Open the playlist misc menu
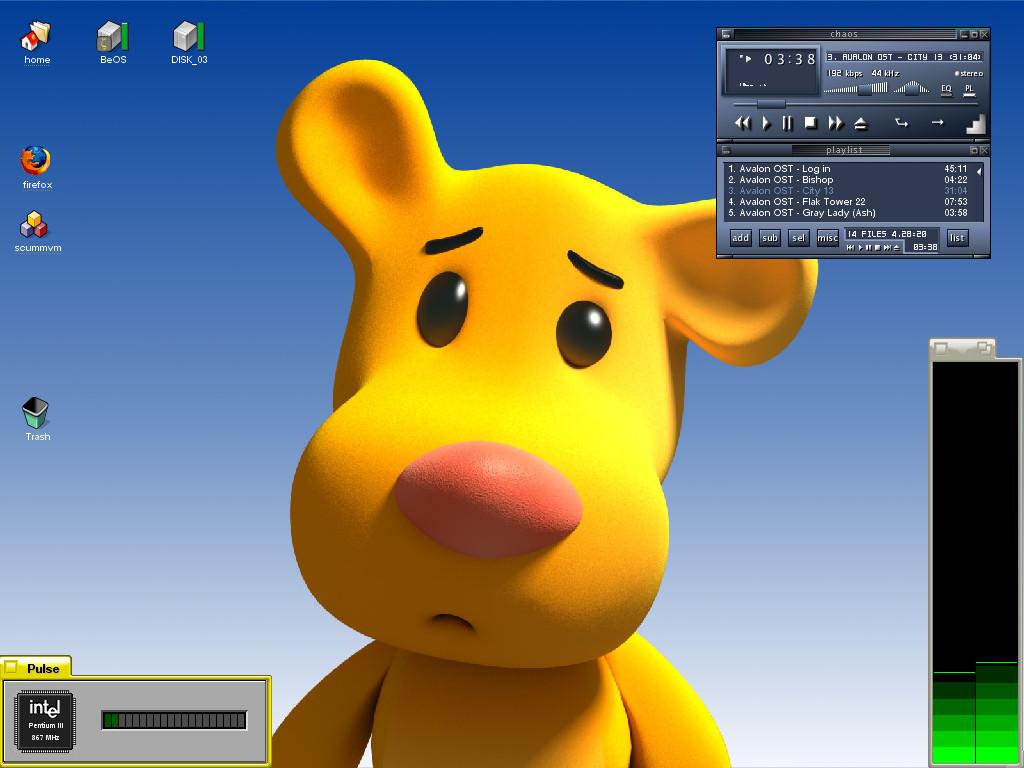Screen dimensions: 1024x768 click(827, 238)
